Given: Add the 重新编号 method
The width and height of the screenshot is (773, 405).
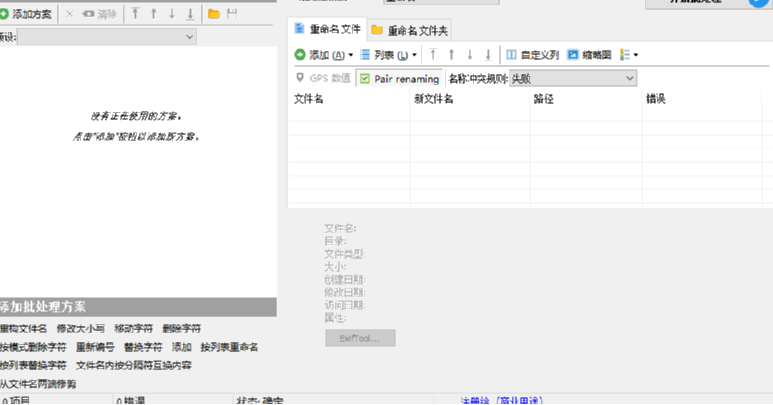Looking at the screenshot, I should pyautogui.click(x=95, y=347).
